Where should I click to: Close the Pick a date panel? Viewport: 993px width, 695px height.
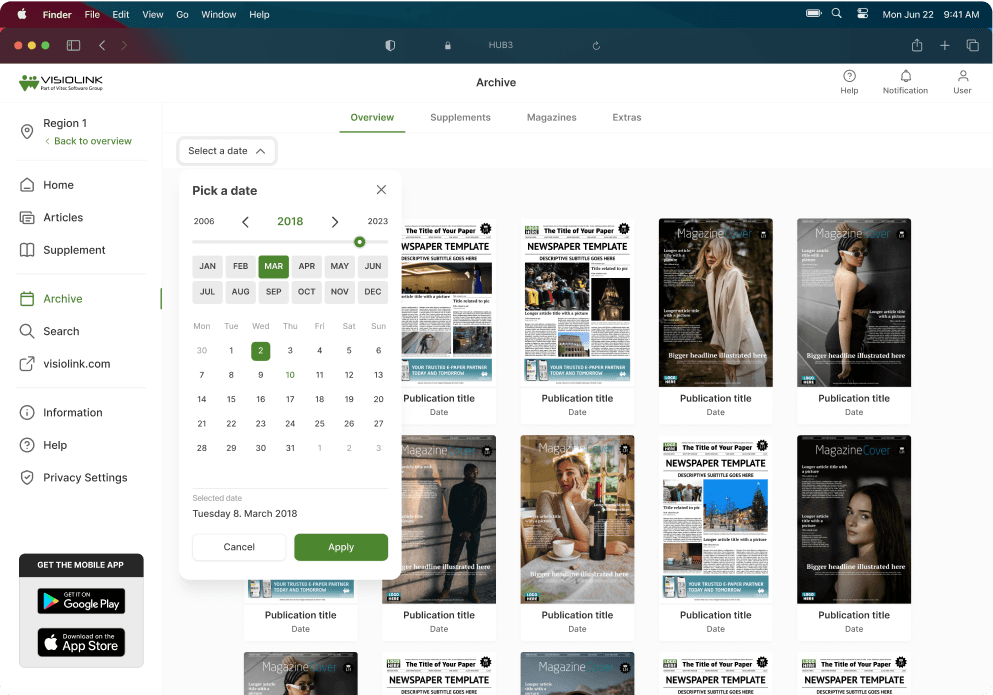coord(381,189)
